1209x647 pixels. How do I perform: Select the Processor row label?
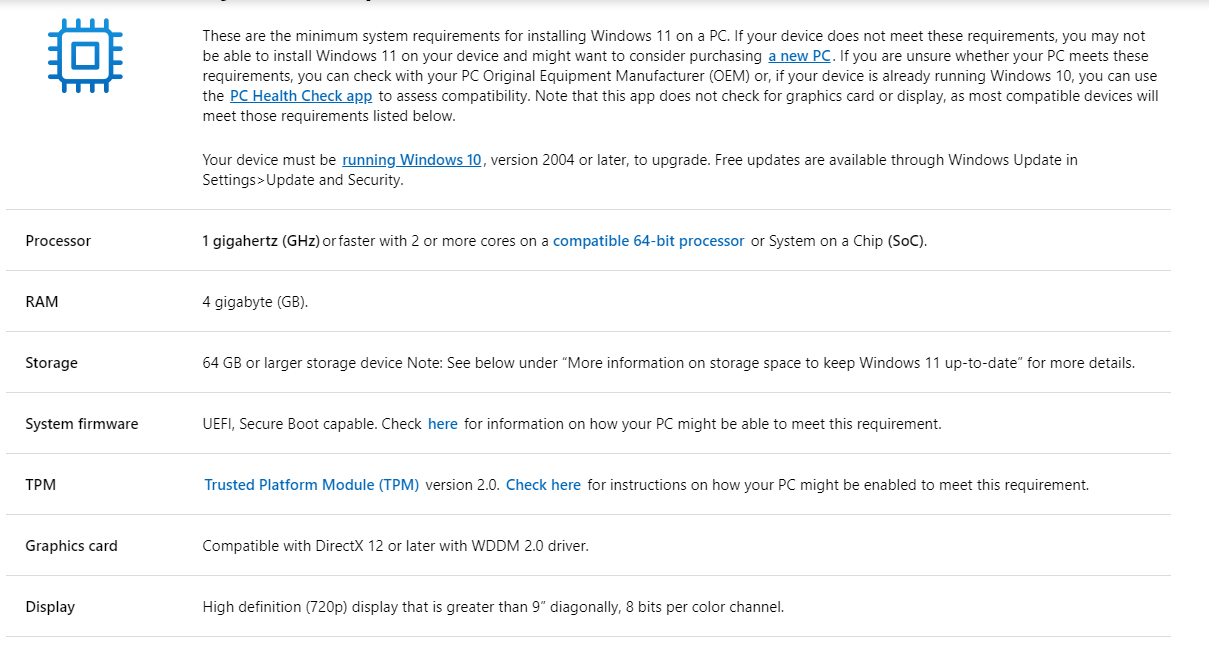[58, 241]
